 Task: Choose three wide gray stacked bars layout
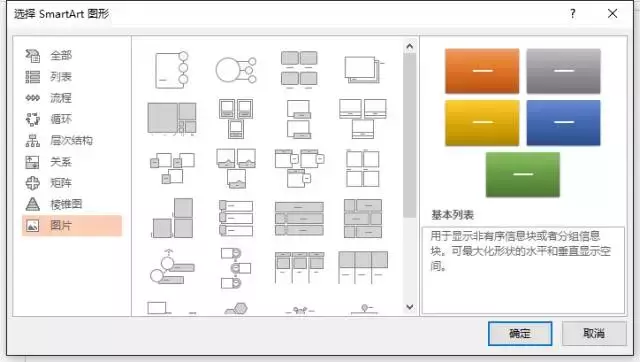(x=299, y=218)
